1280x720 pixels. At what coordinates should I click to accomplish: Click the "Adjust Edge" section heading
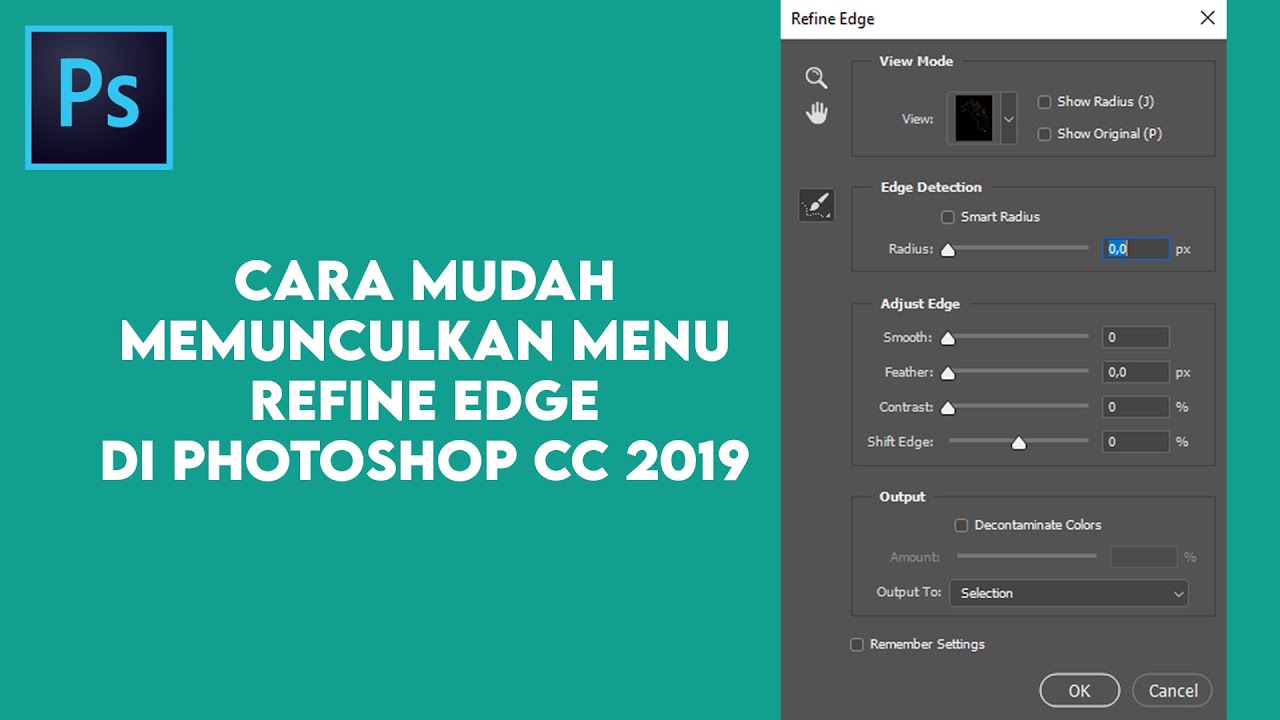tap(920, 304)
